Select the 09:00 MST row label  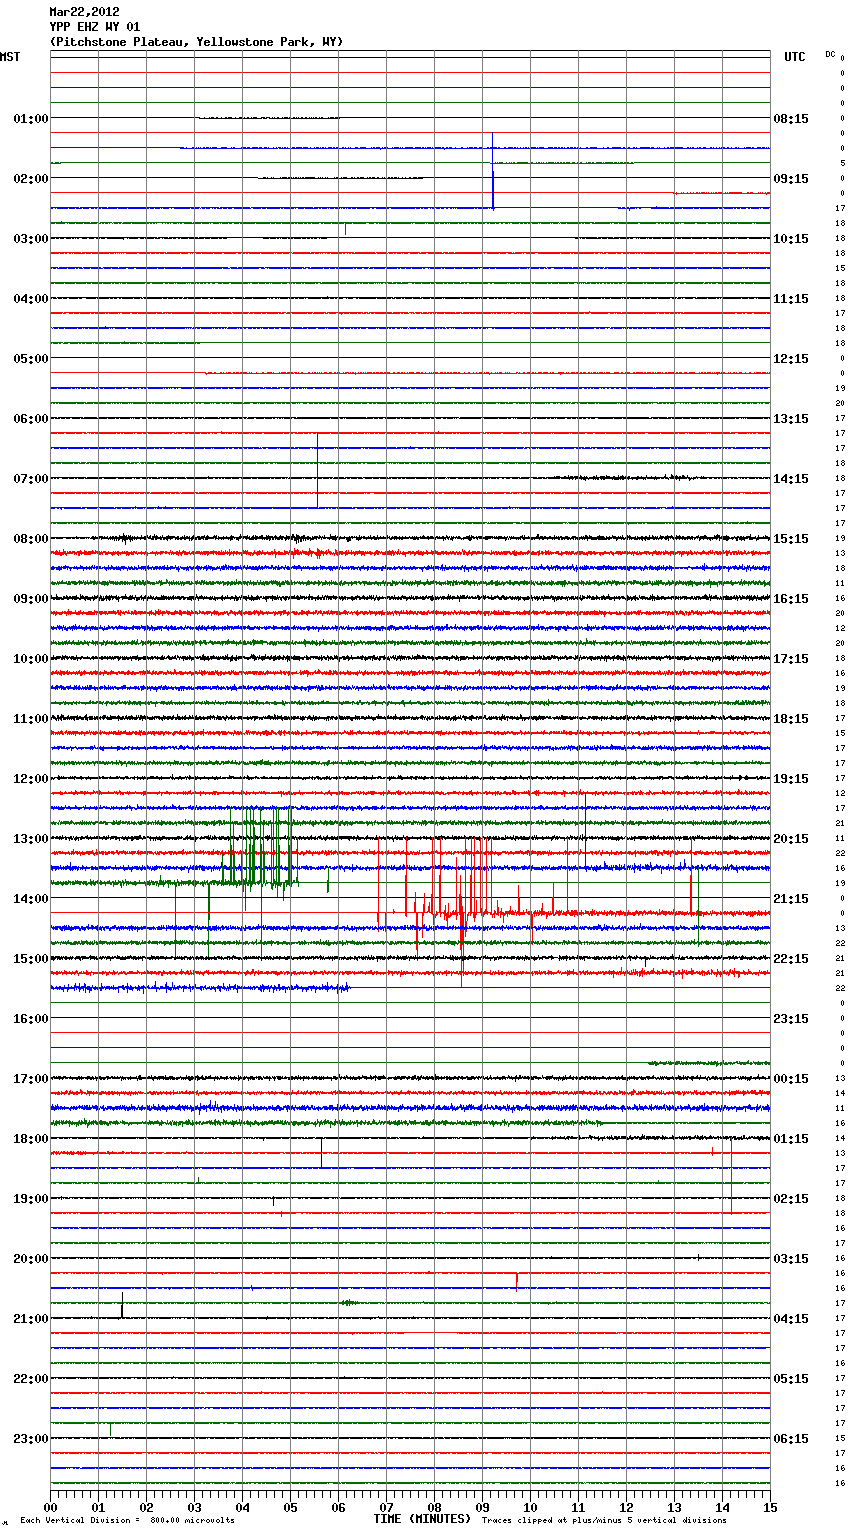pos(31,599)
